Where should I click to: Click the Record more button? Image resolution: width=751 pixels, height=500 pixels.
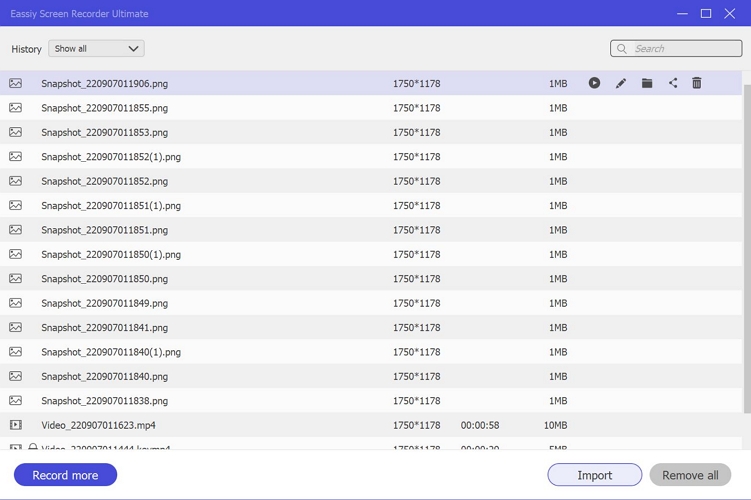click(65, 475)
